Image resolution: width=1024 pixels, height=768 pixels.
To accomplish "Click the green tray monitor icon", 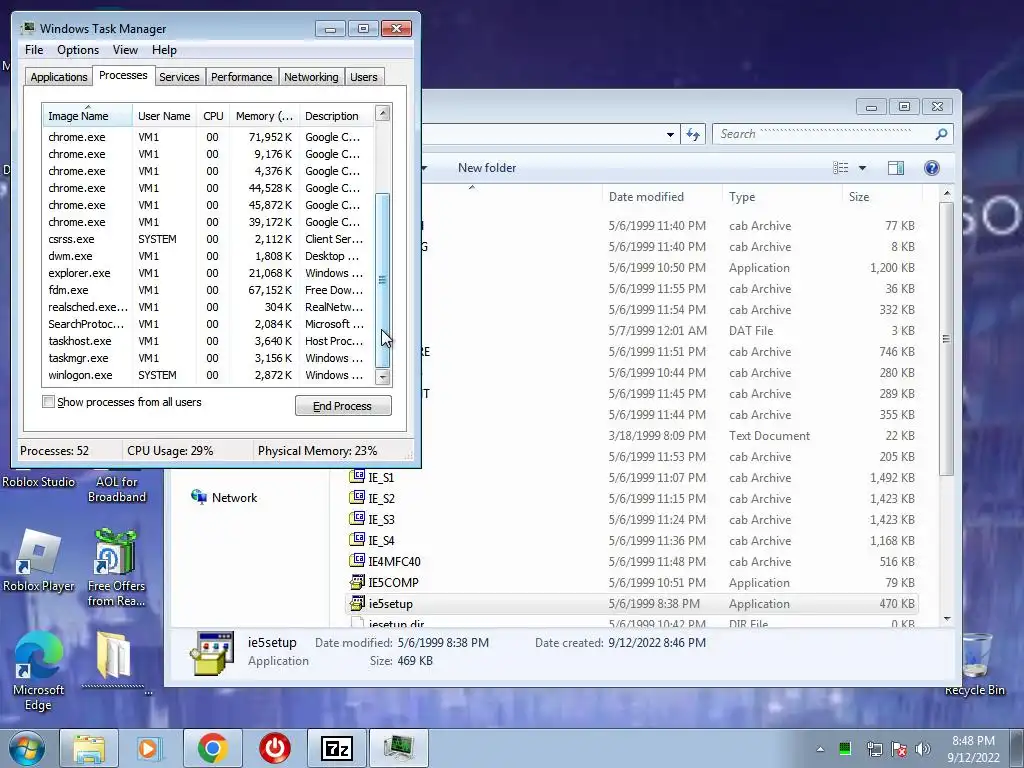I will tap(845, 749).
